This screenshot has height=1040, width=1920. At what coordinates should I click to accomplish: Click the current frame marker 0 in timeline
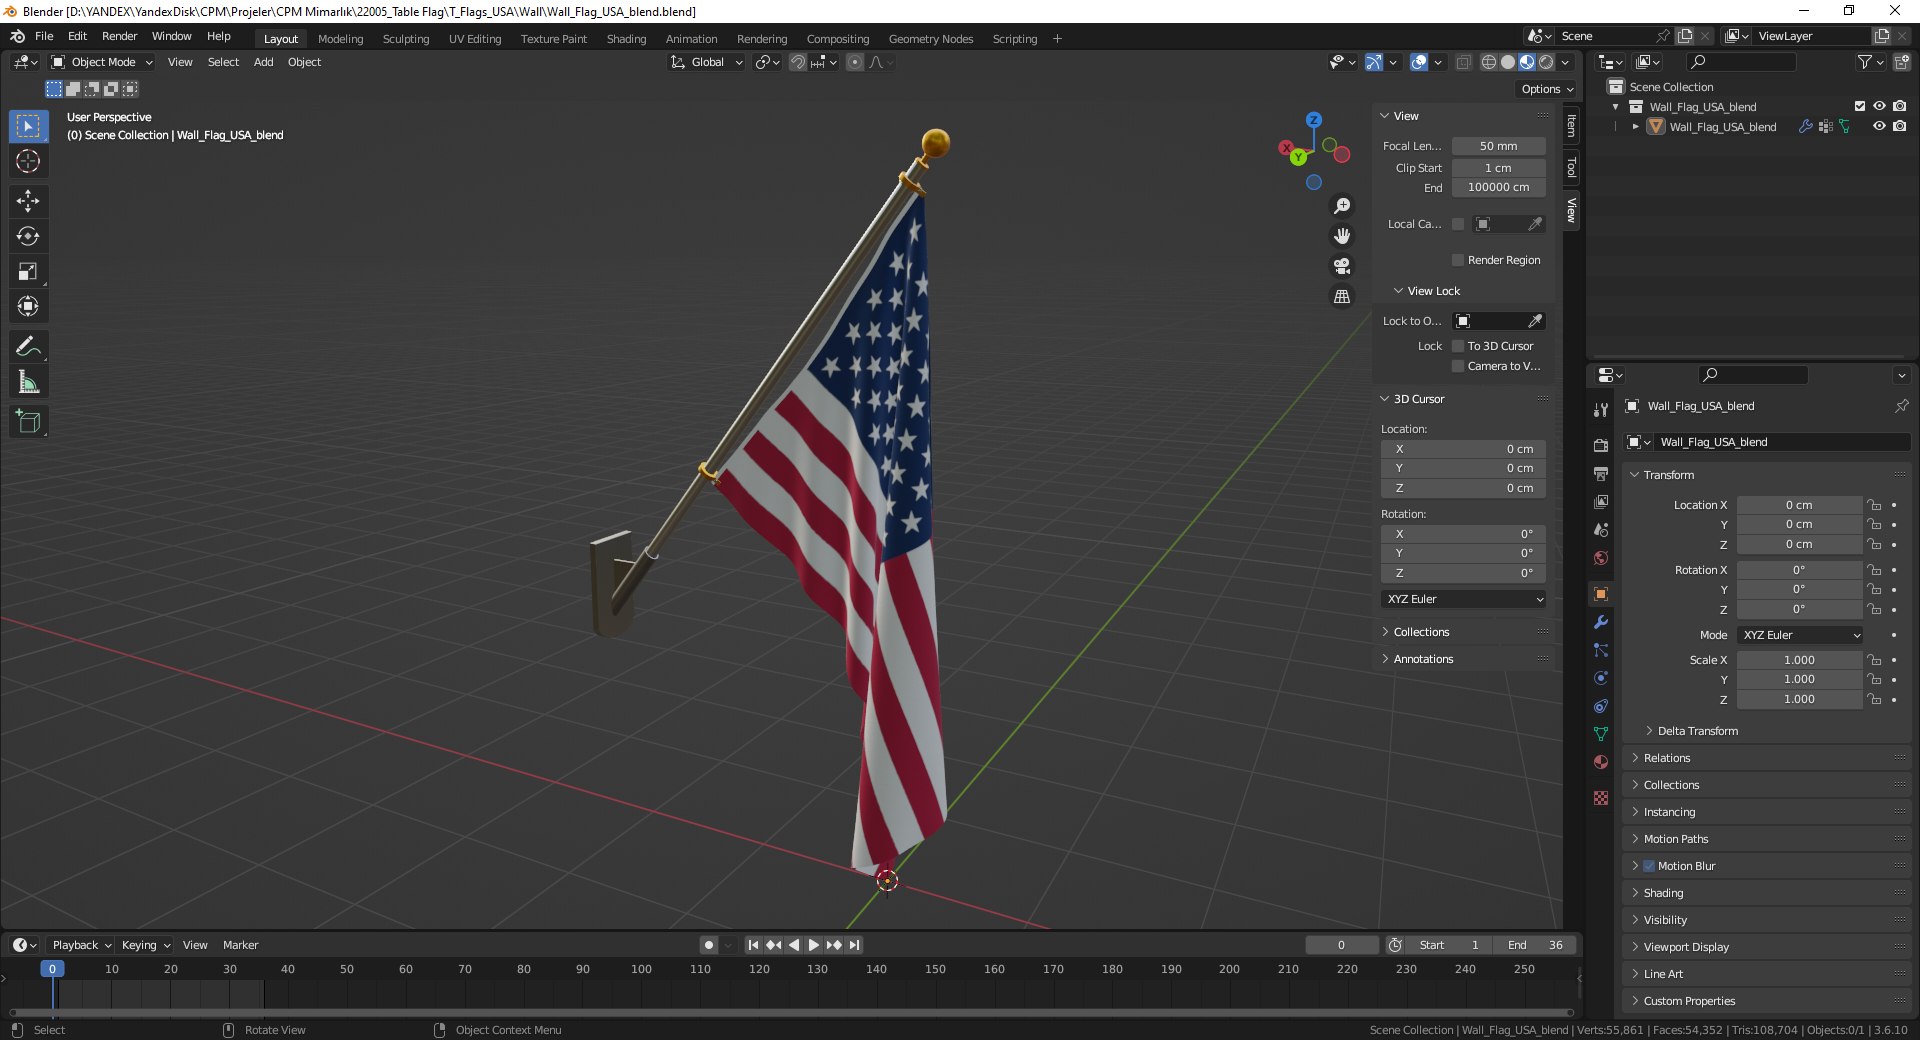pos(52,969)
